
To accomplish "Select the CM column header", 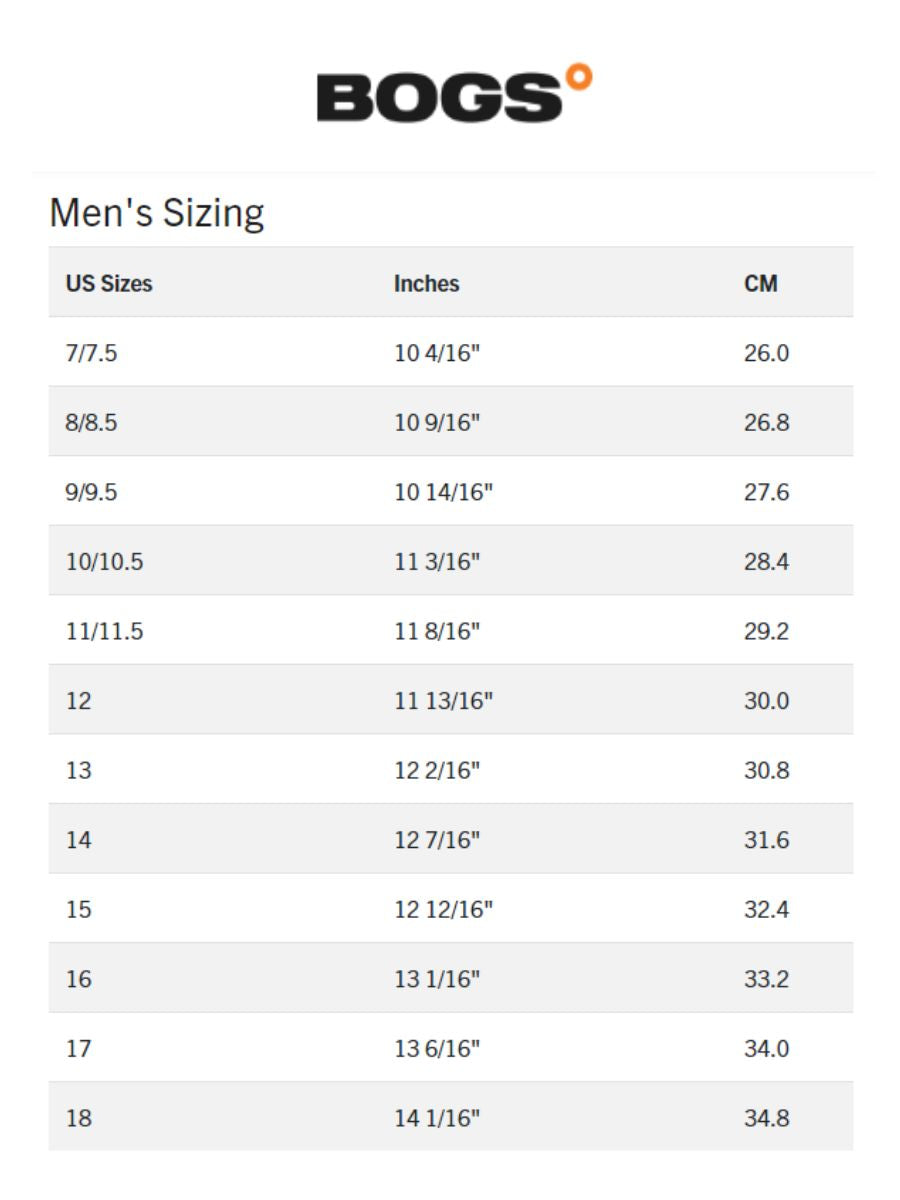I will point(760,284).
